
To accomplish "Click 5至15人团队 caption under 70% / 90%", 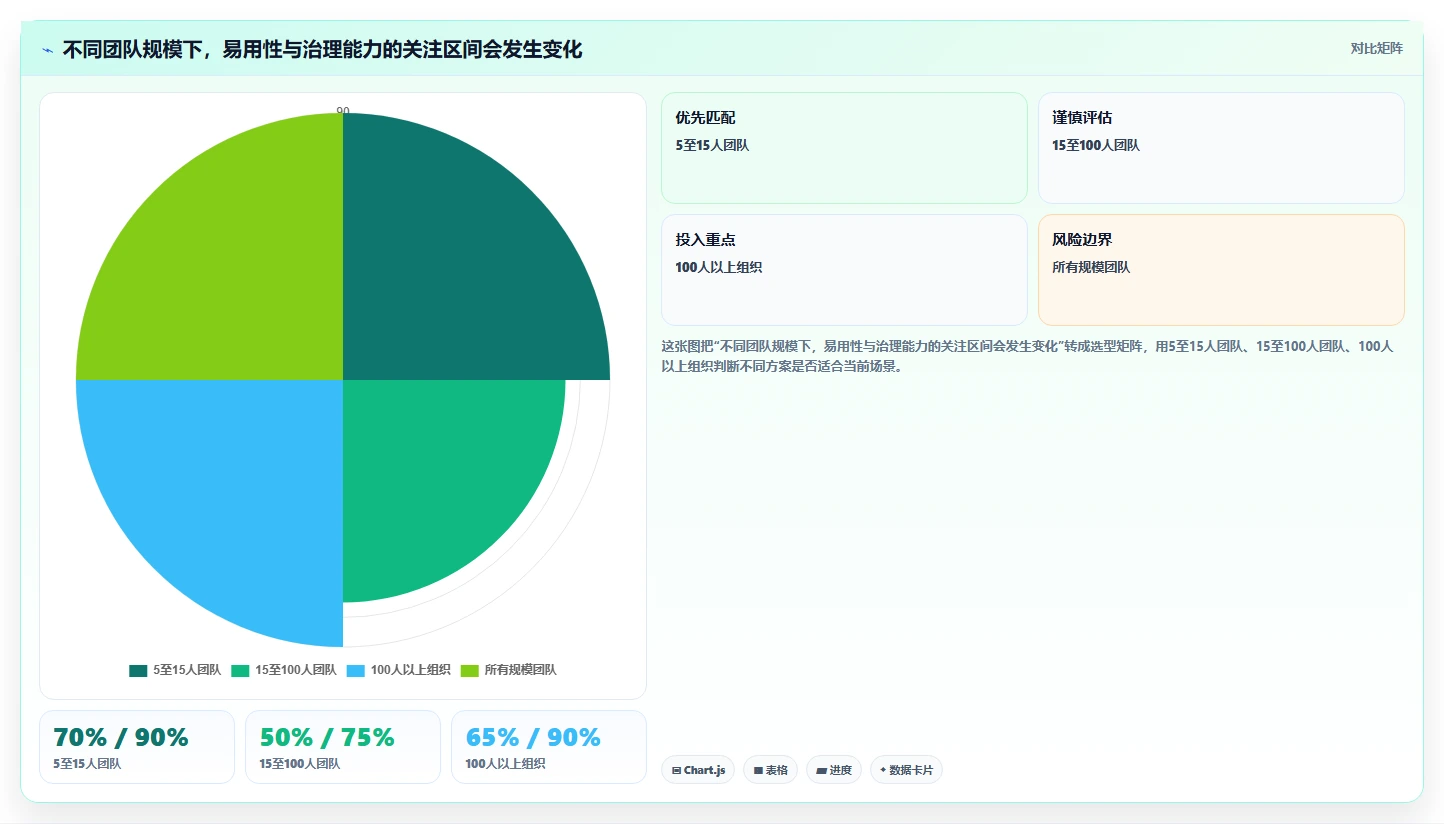I will pyautogui.click(x=87, y=764).
